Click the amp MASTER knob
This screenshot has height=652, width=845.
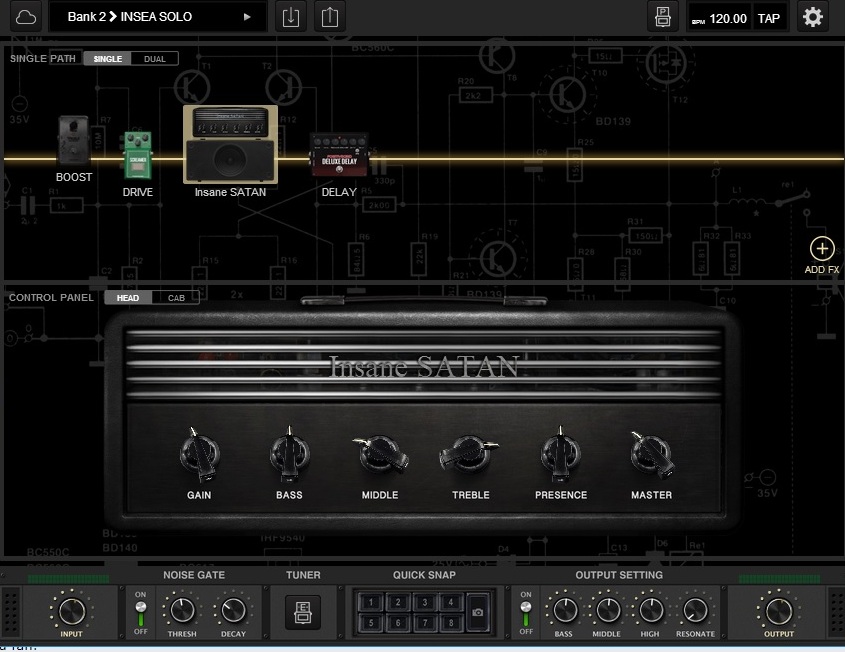651,455
